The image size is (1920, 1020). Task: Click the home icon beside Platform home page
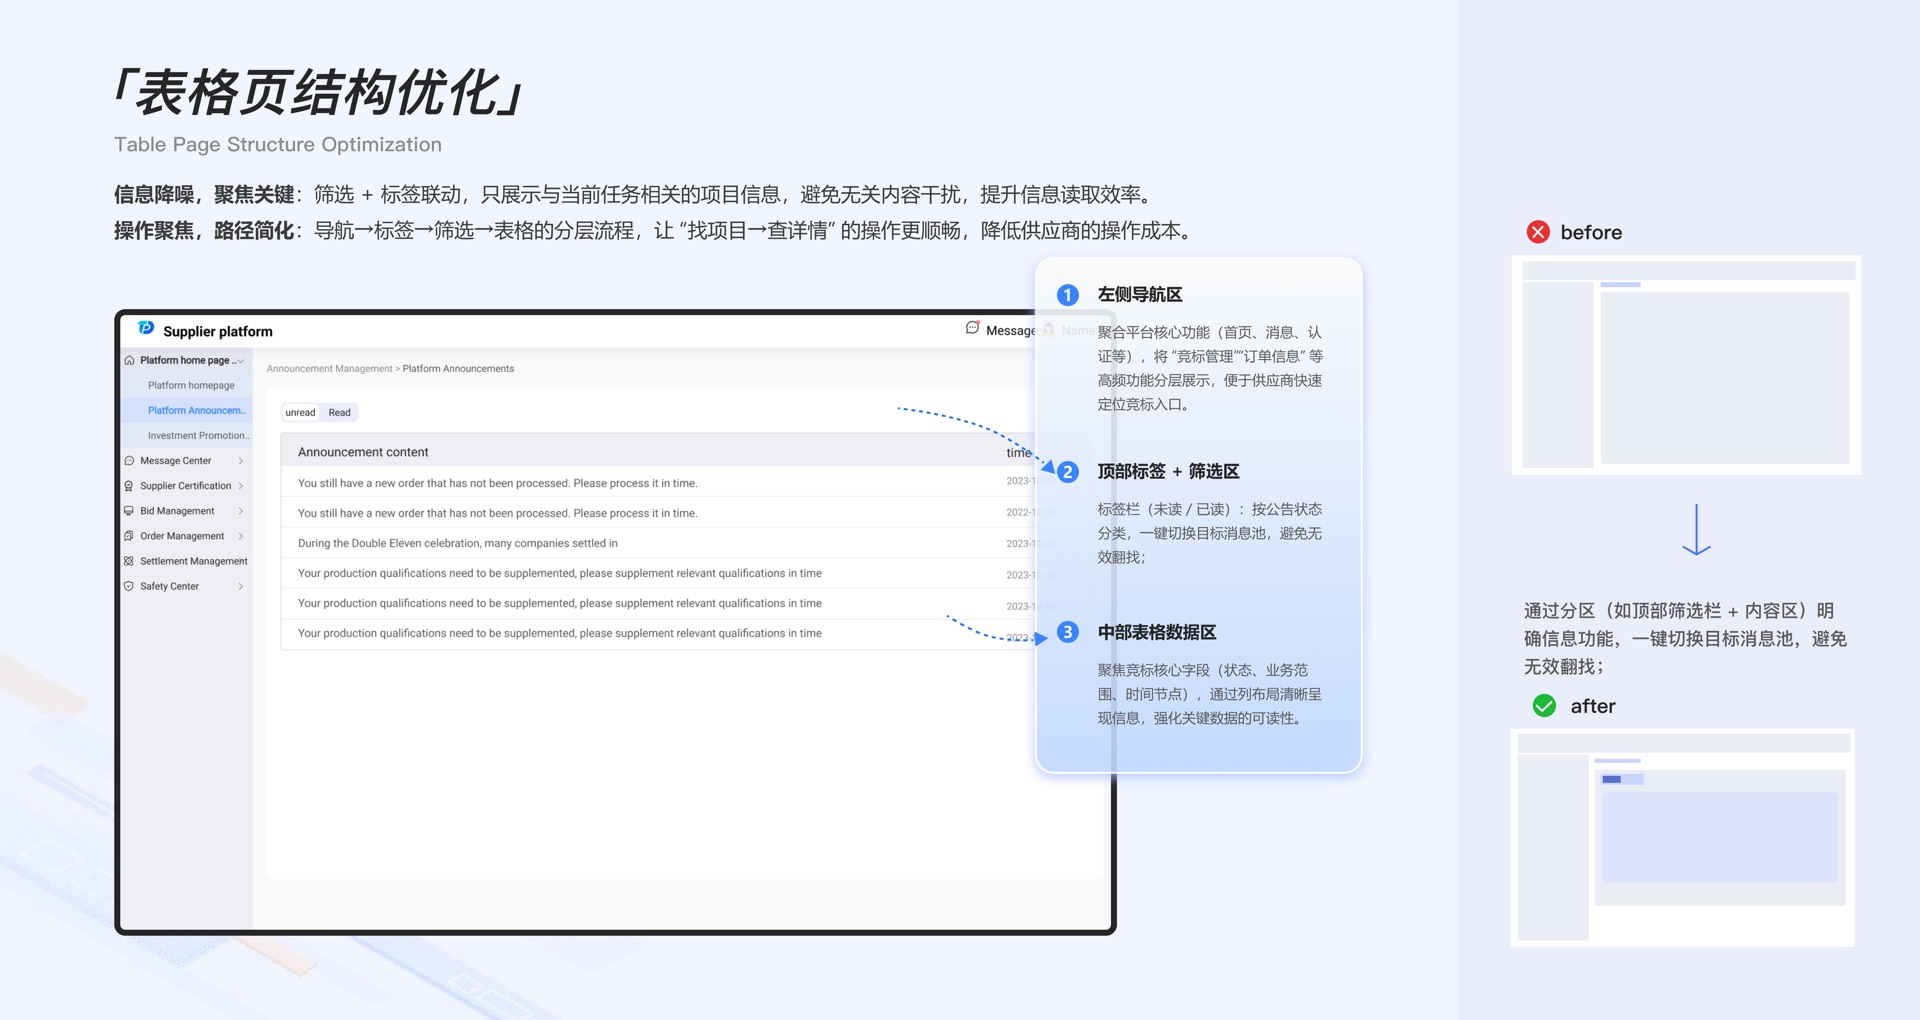tap(129, 360)
